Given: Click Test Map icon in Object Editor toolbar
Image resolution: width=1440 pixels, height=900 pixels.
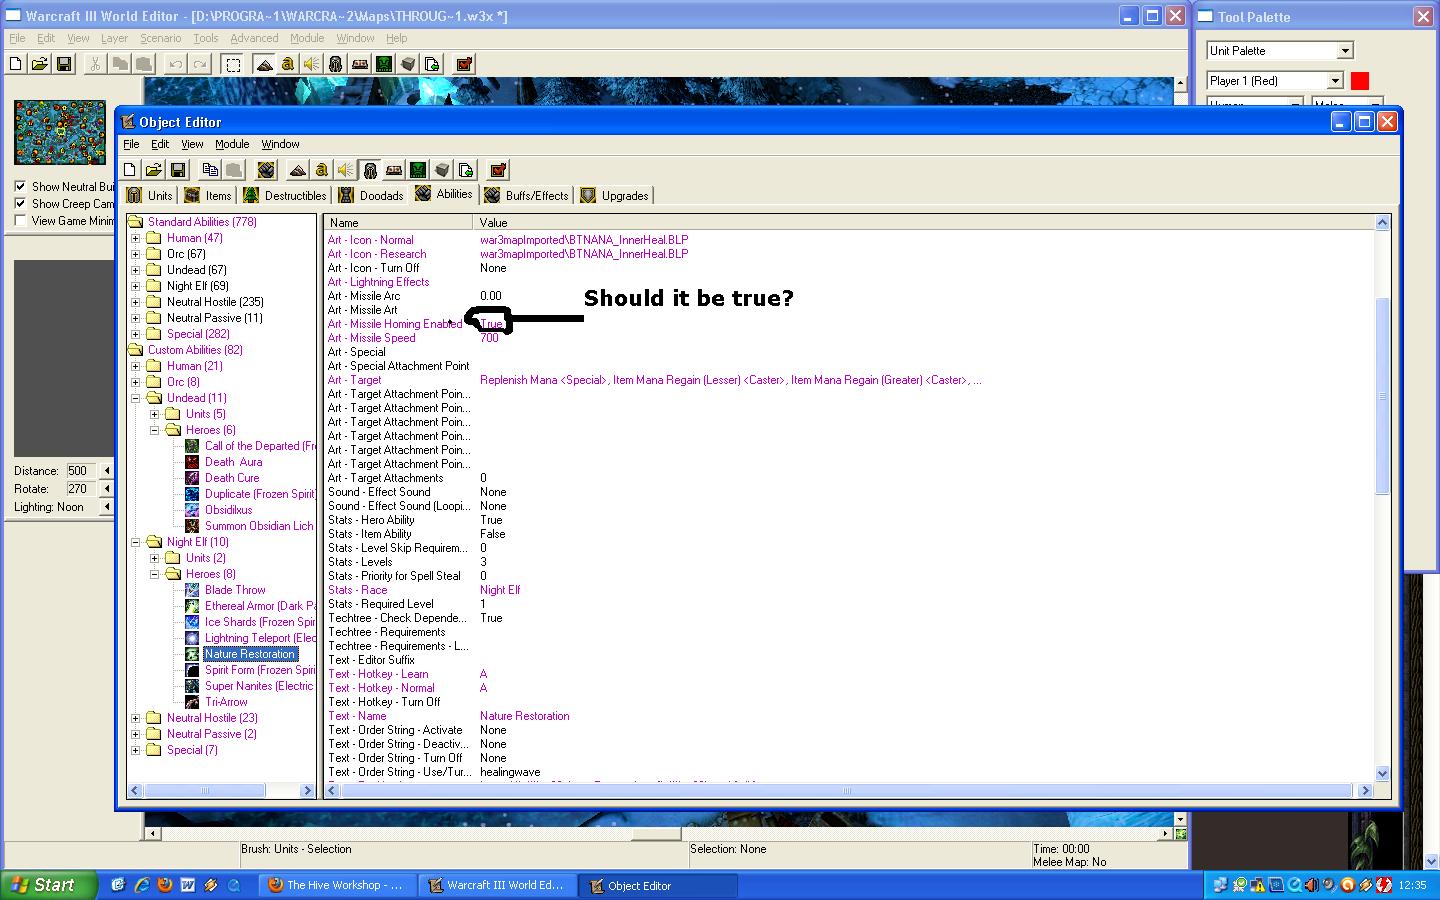Looking at the screenshot, I should (x=498, y=170).
